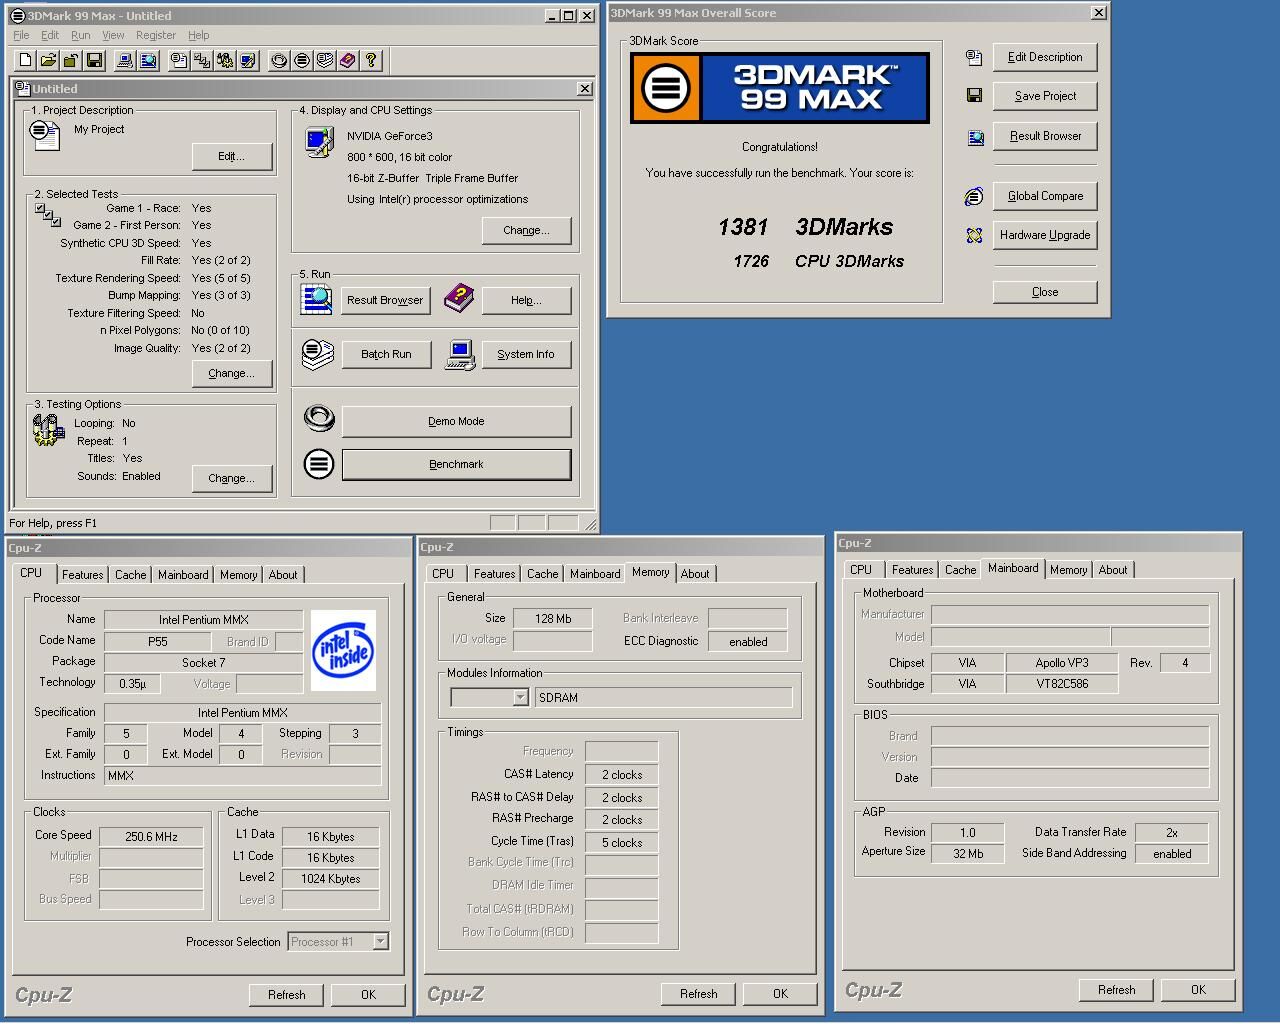Click the icon left of Benchmark button
This screenshot has width=1280, height=1024.
[x=319, y=464]
